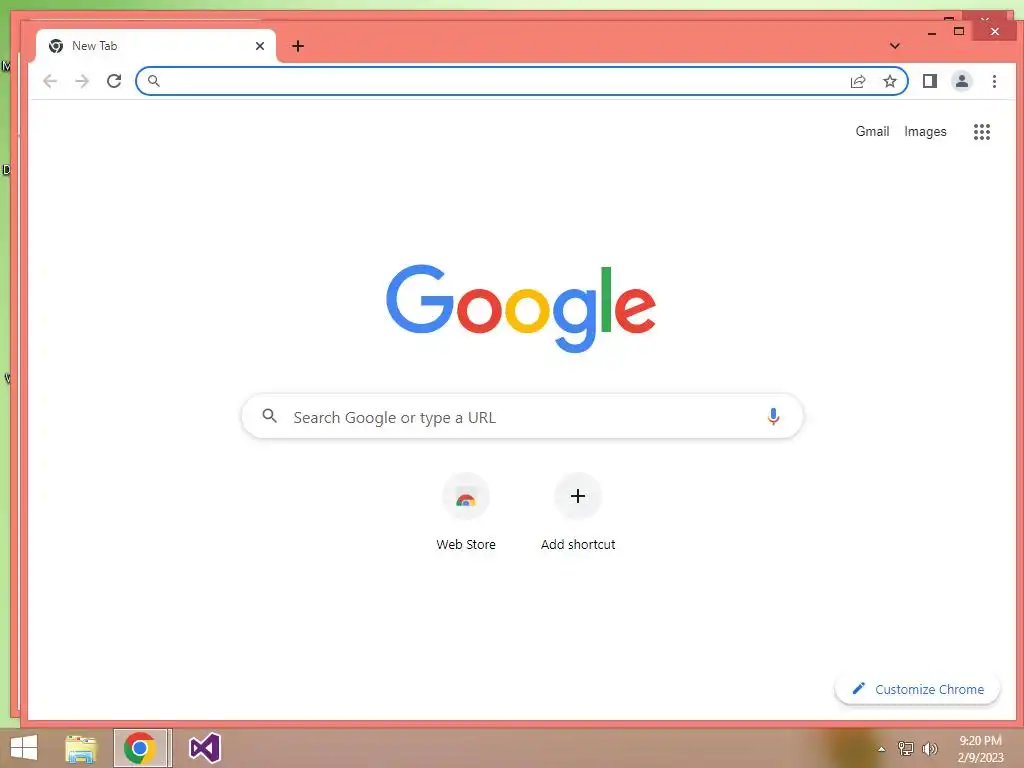Click the Google logo
Screen dimensions: 1024x768
(520, 308)
